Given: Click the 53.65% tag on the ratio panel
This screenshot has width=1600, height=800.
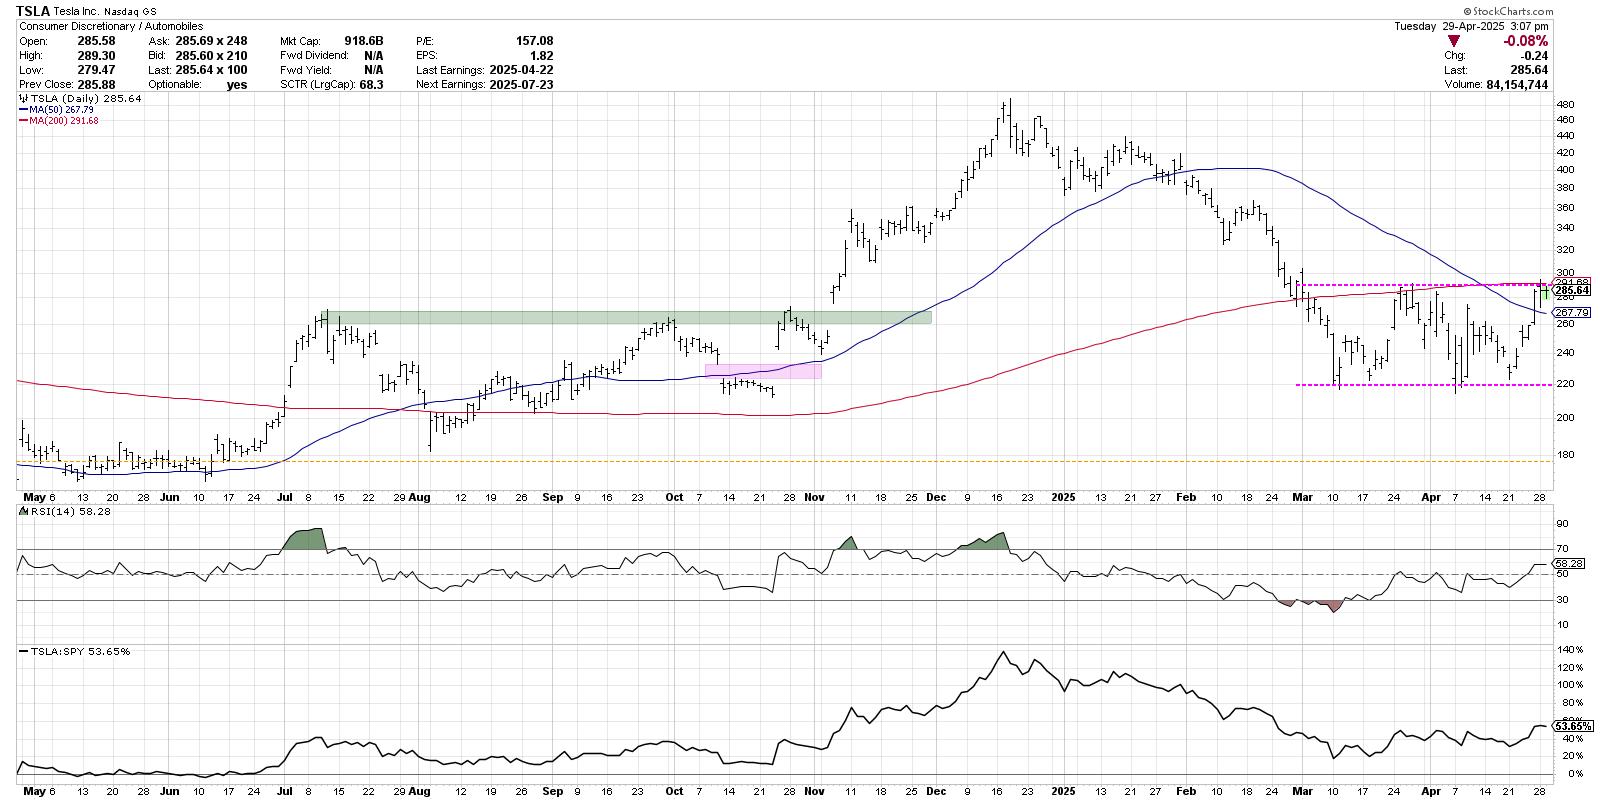Looking at the screenshot, I should coord(1571,725).
